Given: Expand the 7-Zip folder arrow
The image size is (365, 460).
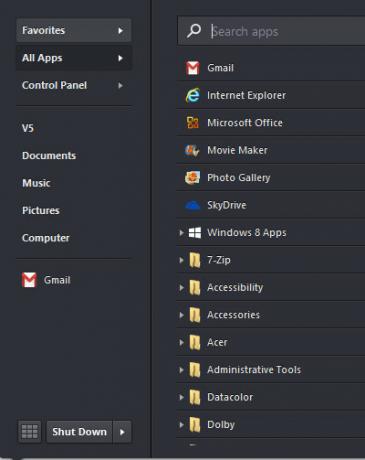Looking at the screenshot, I should tap(181, 260).
